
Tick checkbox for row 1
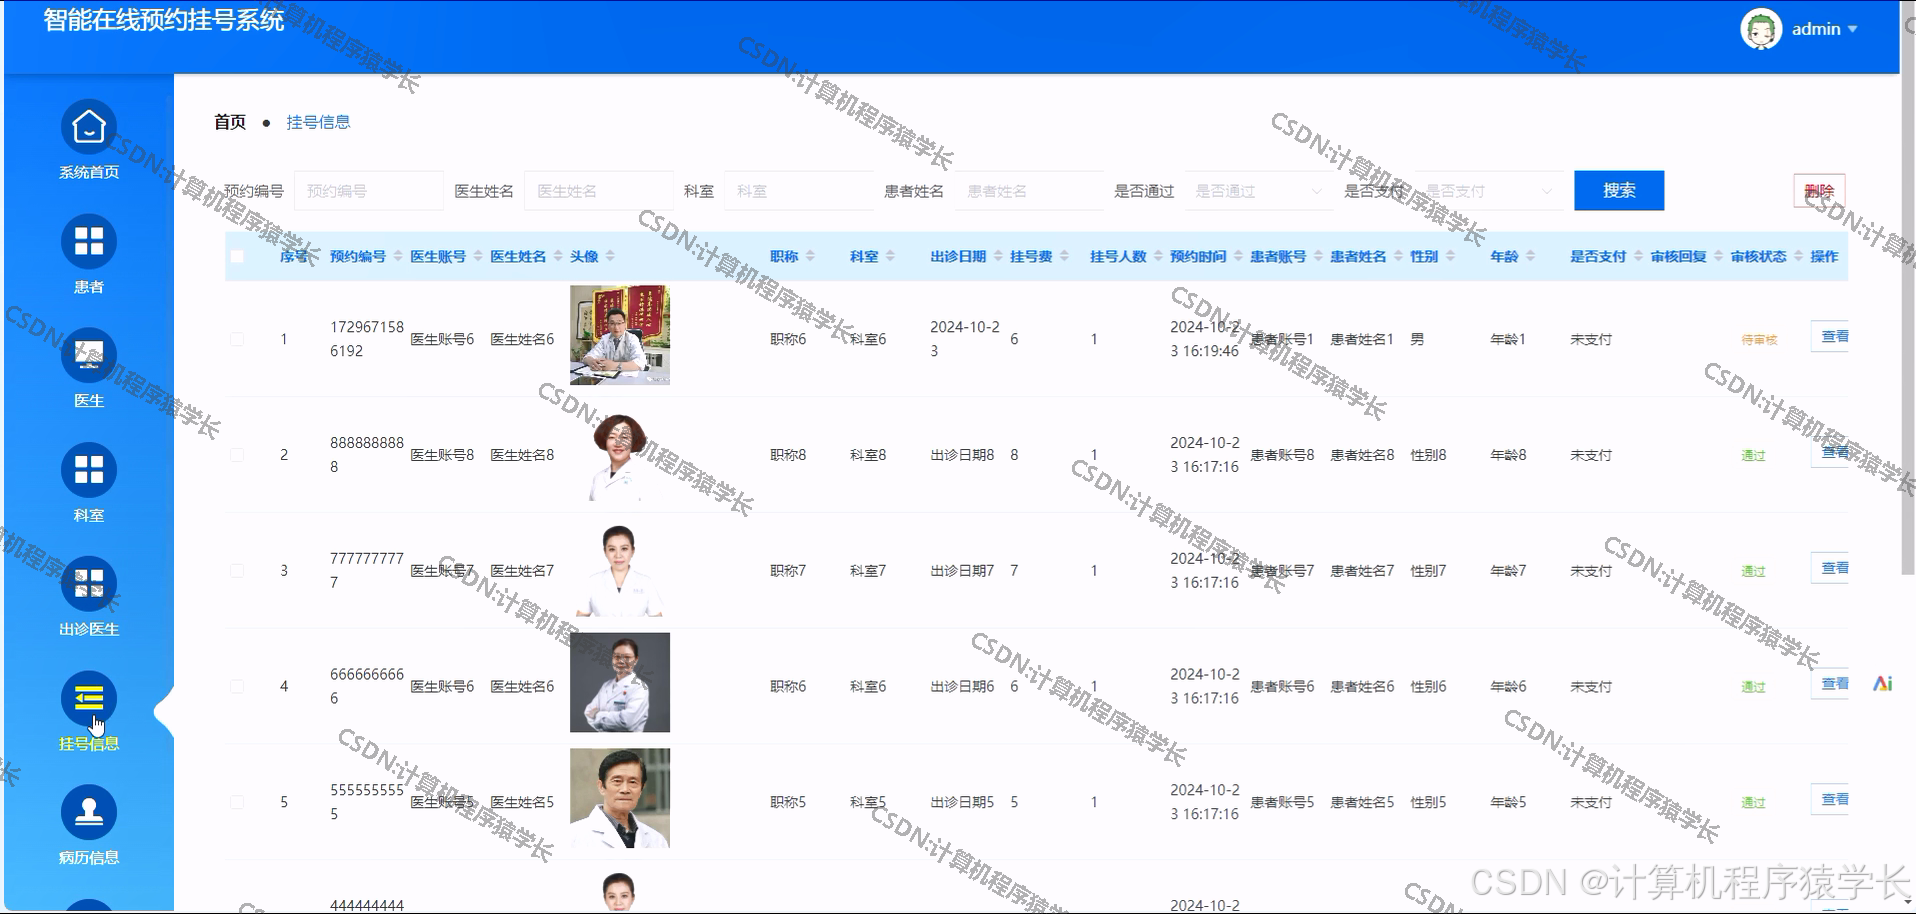point(237,339)
